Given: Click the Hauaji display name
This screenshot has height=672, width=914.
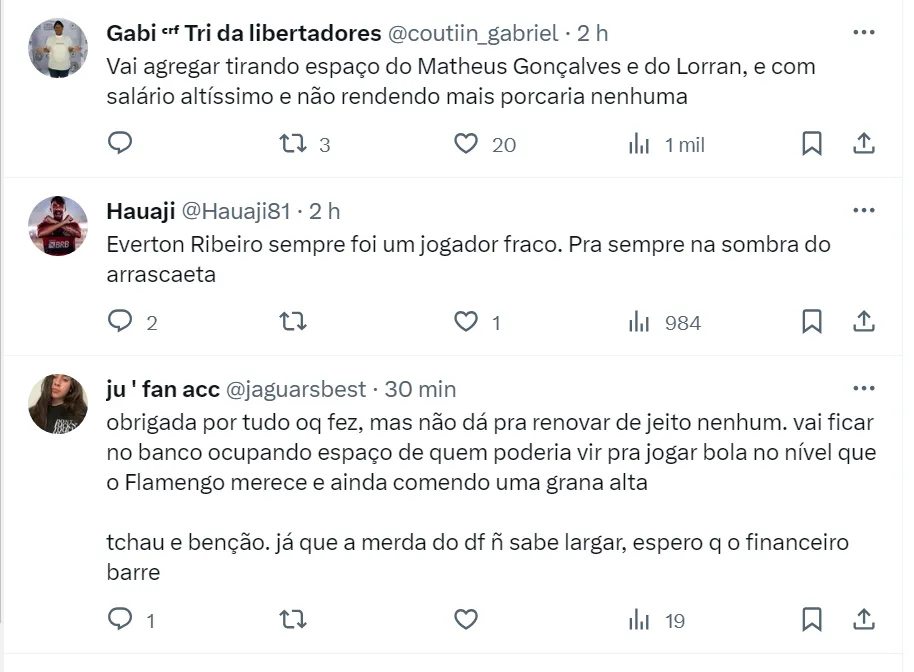Looking at the screenshot, I should [x=139, y=211].
